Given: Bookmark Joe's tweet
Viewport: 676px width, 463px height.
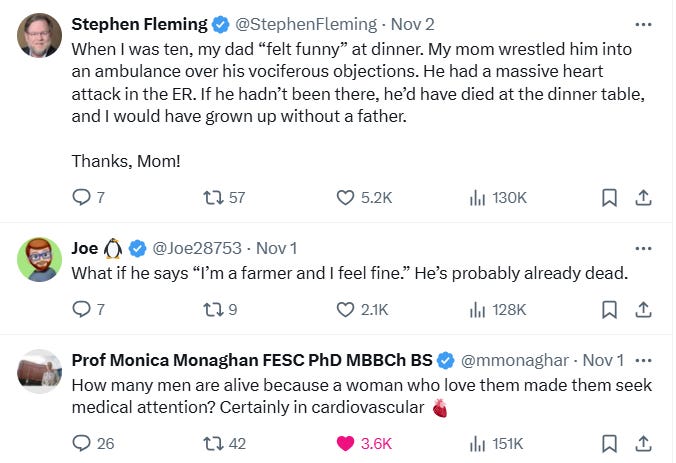Looking at the screenshot, I should 609,310.
